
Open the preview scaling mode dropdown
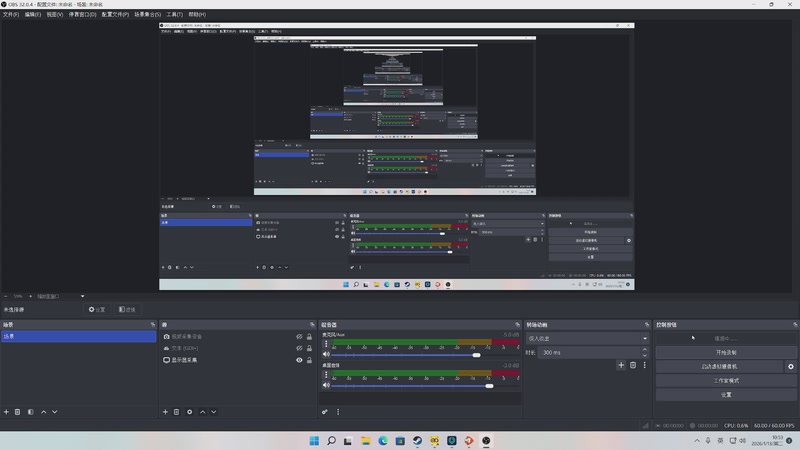click(x=60, y=296)
